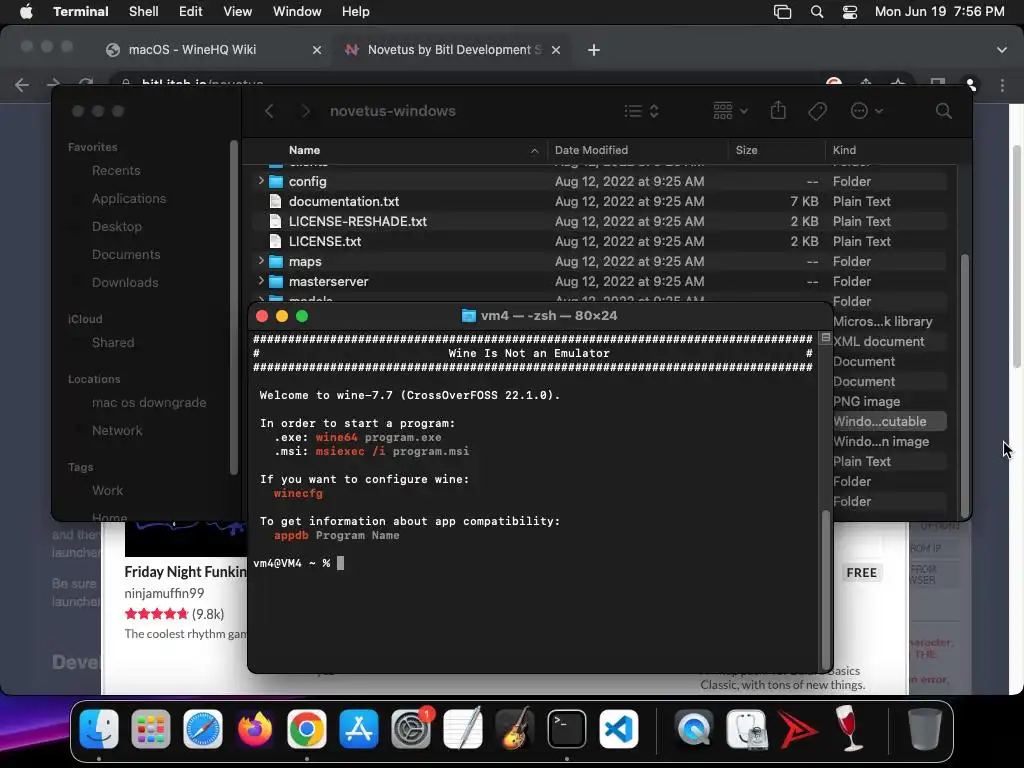This screenshot has width=1024, height=768.
Task: Click Finder Share toolbar button
Action: (x=778, y=110)
